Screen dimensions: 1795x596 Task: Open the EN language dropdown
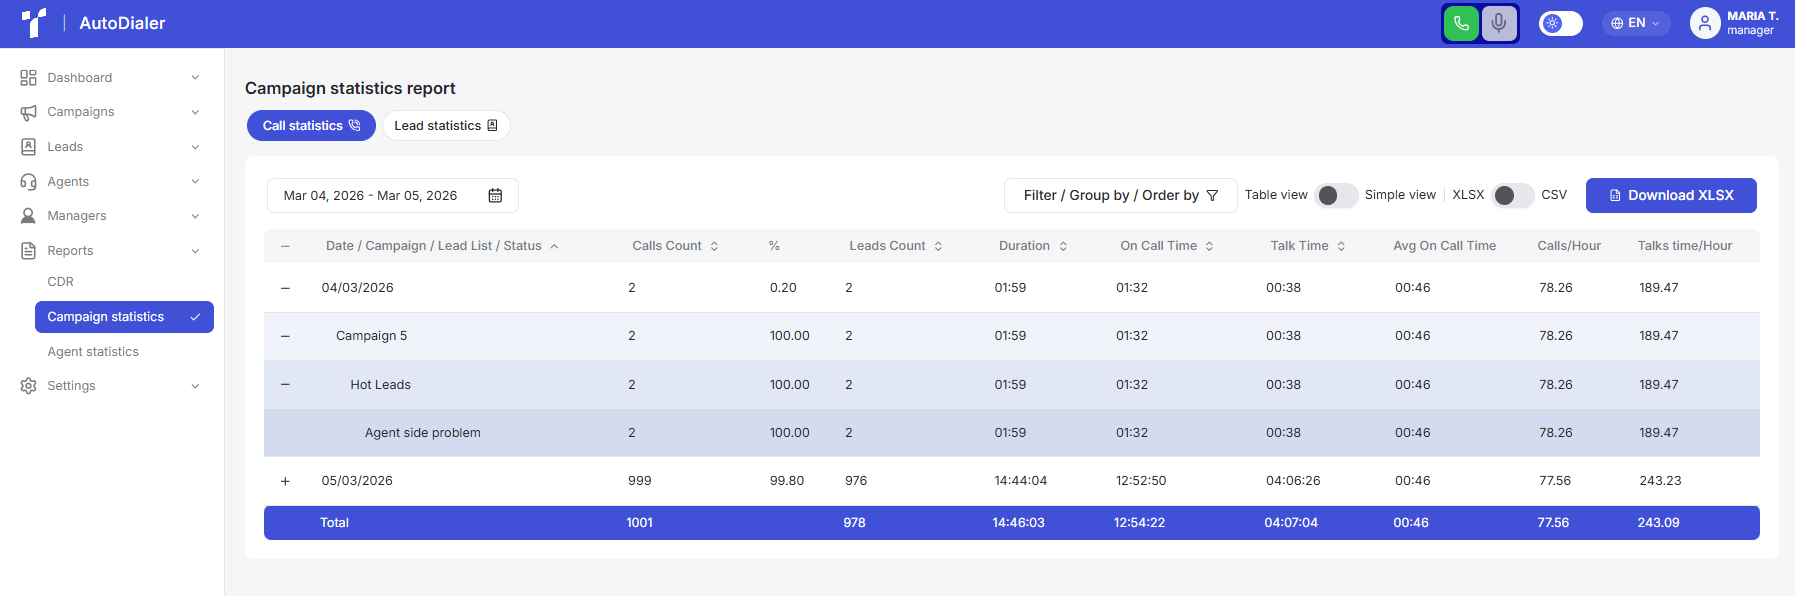pos(1635,23)
